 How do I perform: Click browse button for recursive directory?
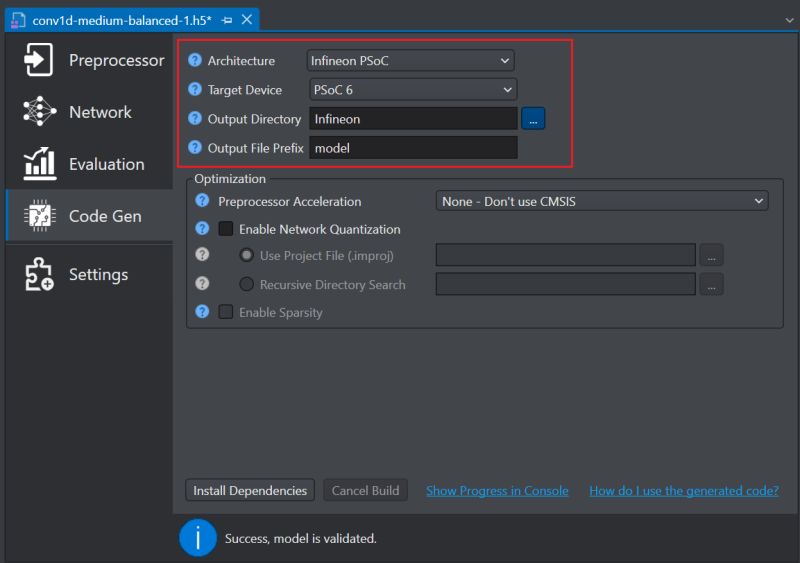point(711,284)
